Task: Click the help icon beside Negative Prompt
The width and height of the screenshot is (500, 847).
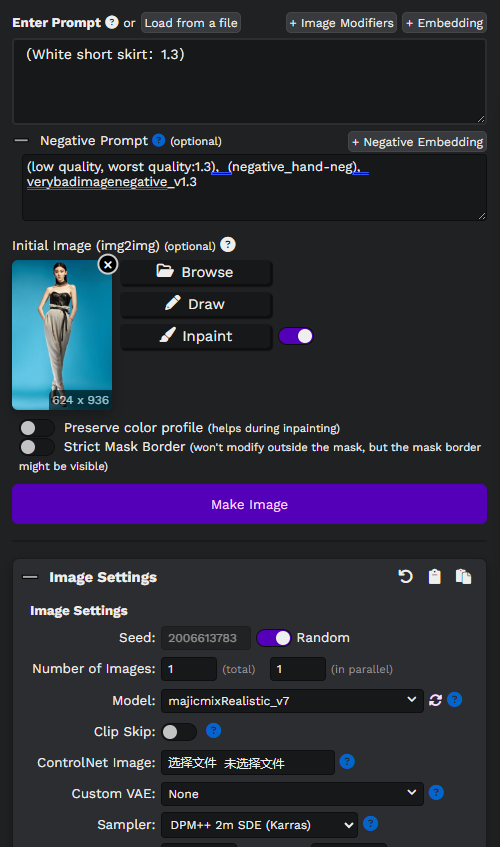Action: [x=158, y=140]
